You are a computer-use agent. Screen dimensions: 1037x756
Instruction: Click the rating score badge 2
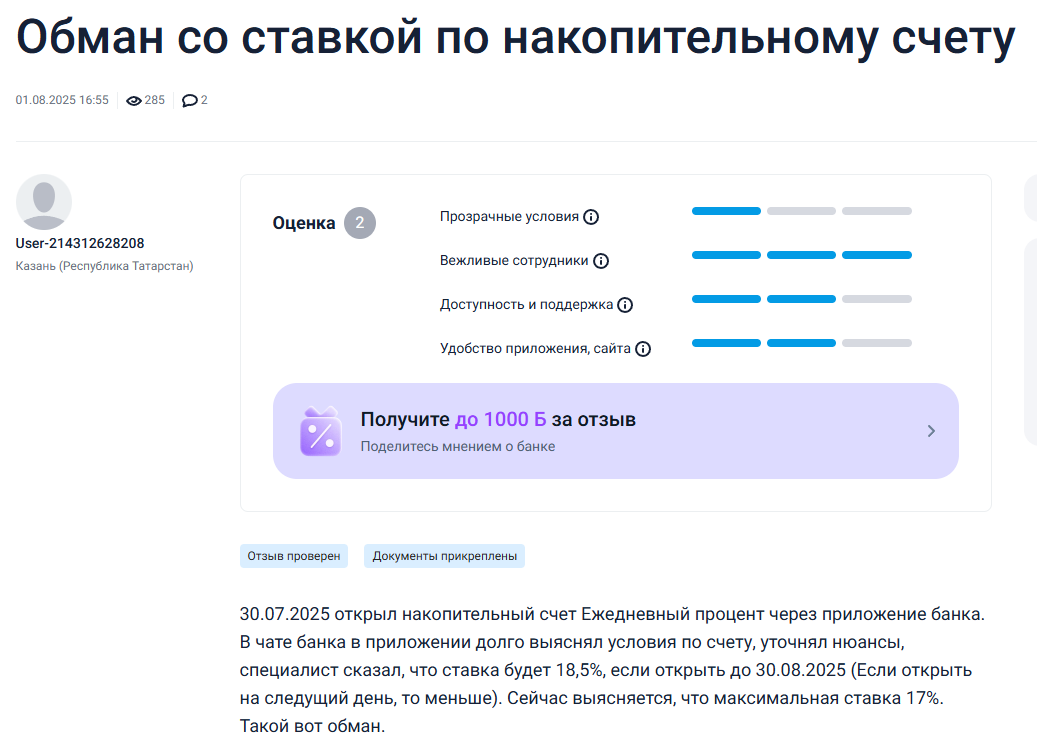click(360, 223)
